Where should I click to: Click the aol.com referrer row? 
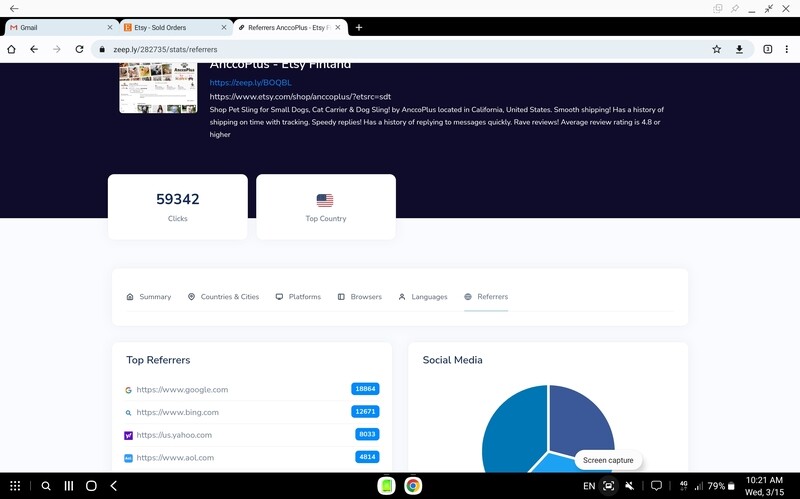[x=252, y=458]
